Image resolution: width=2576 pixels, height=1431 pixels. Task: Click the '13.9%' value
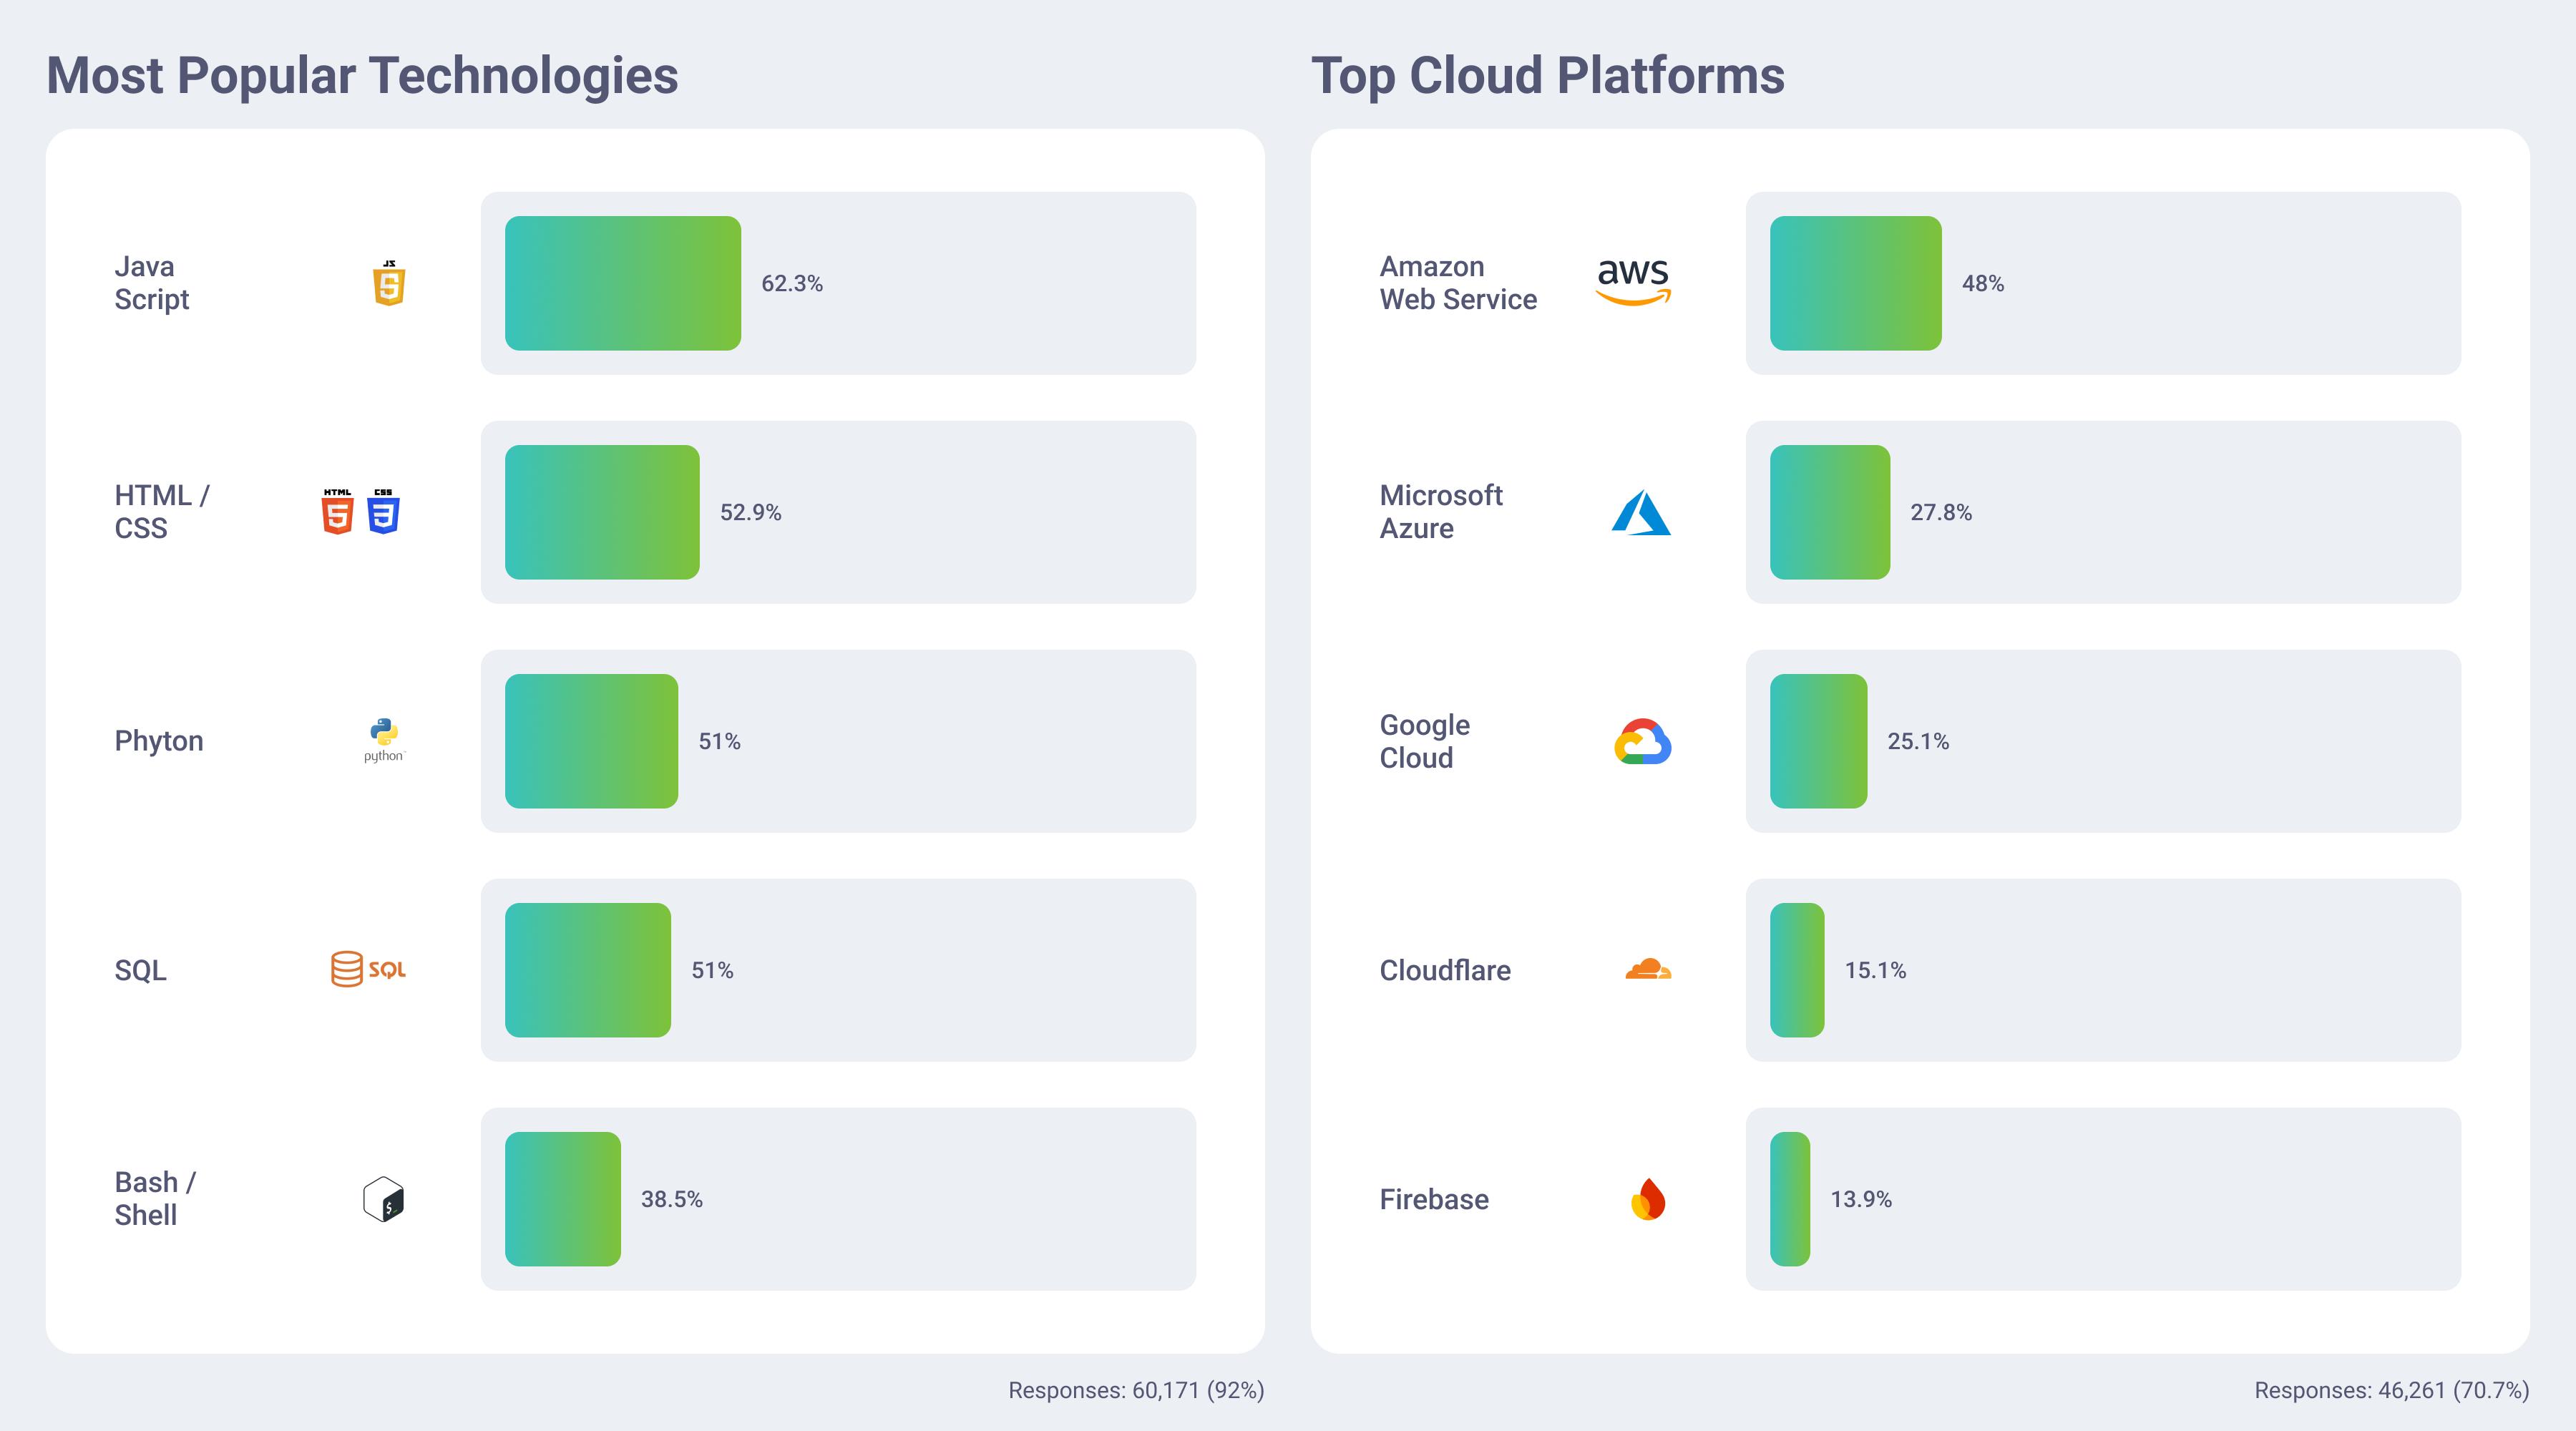point(1861,1200)
